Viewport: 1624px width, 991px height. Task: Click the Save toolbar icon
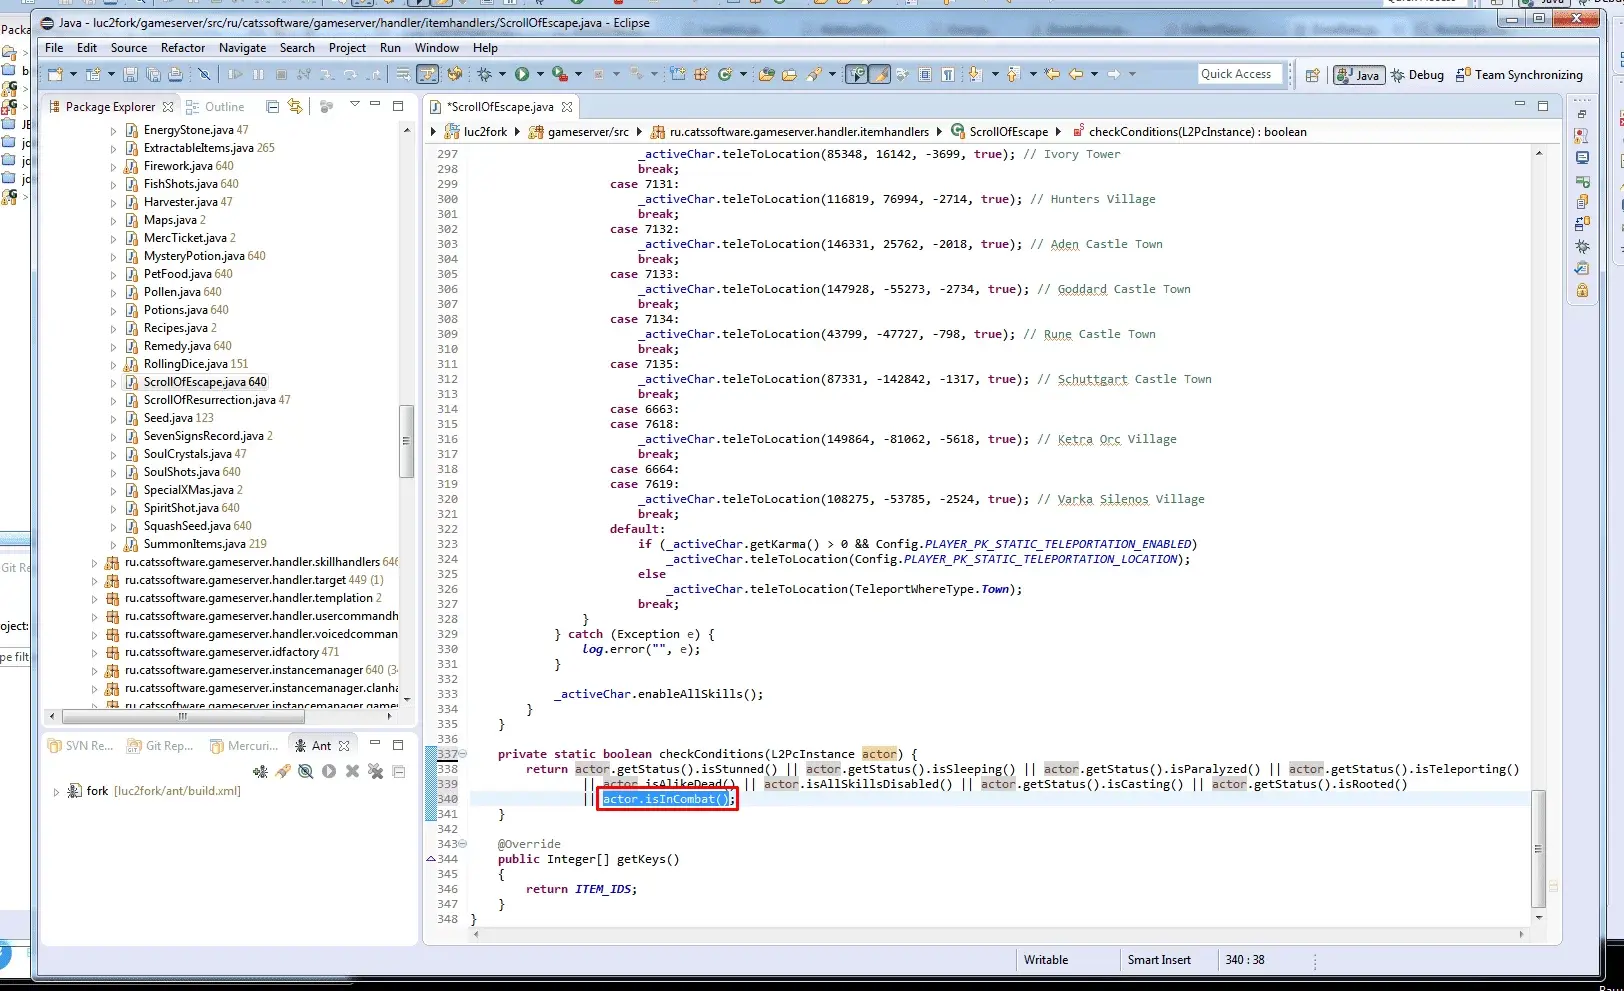click(x=130, y=74)
